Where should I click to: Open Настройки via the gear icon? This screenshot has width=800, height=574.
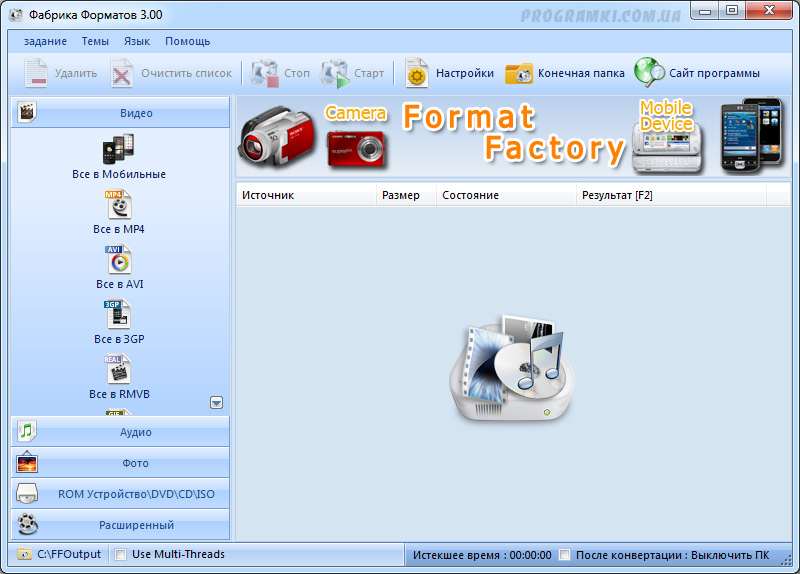[x=417, y=73]
